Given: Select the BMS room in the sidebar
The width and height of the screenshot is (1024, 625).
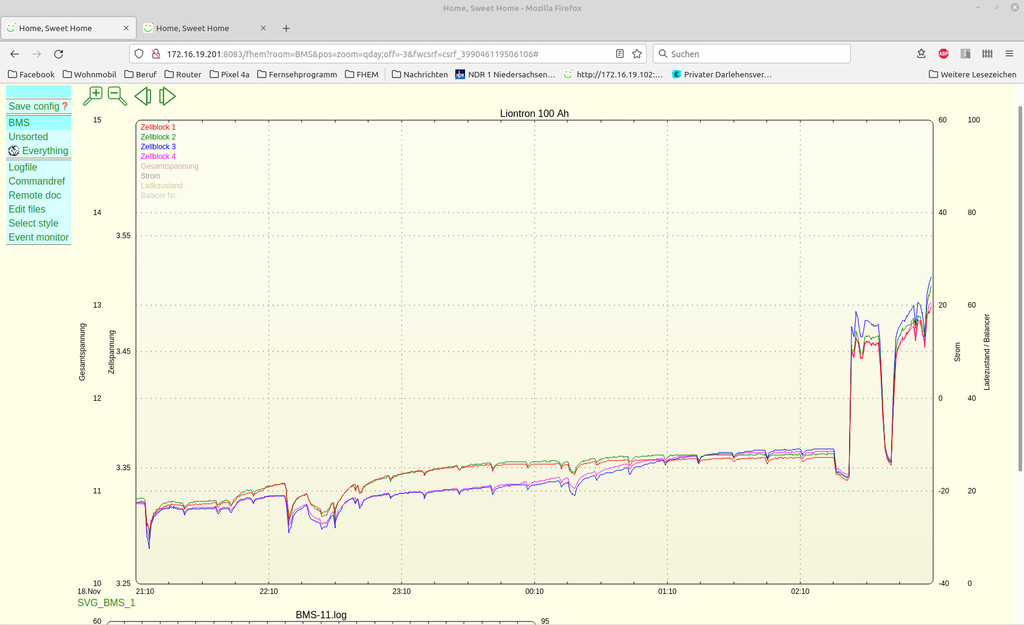Looking at the screenshot, I should pos(19,123).
